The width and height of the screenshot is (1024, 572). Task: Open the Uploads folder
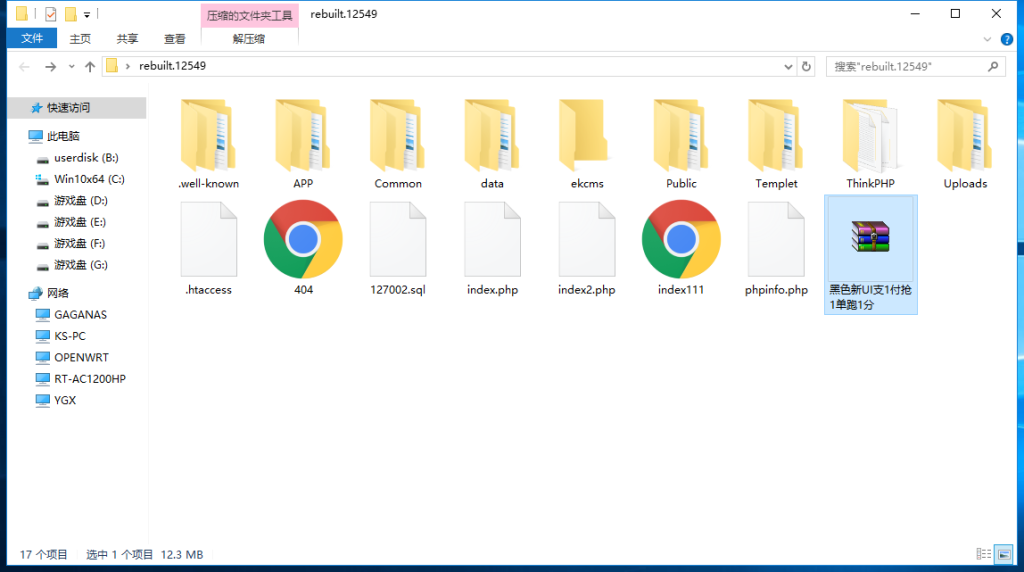pos(965,144)
